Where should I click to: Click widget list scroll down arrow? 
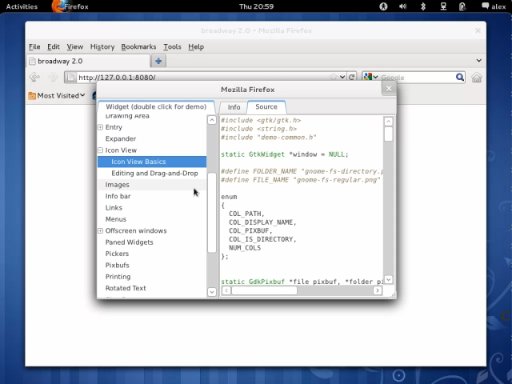[212, 292]
